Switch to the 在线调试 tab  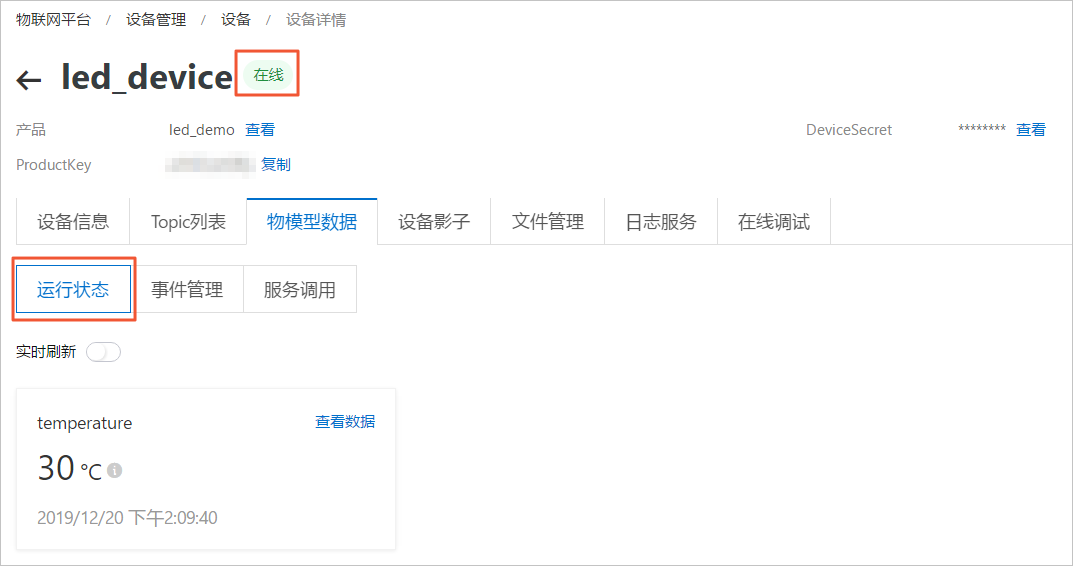(774, 222)
